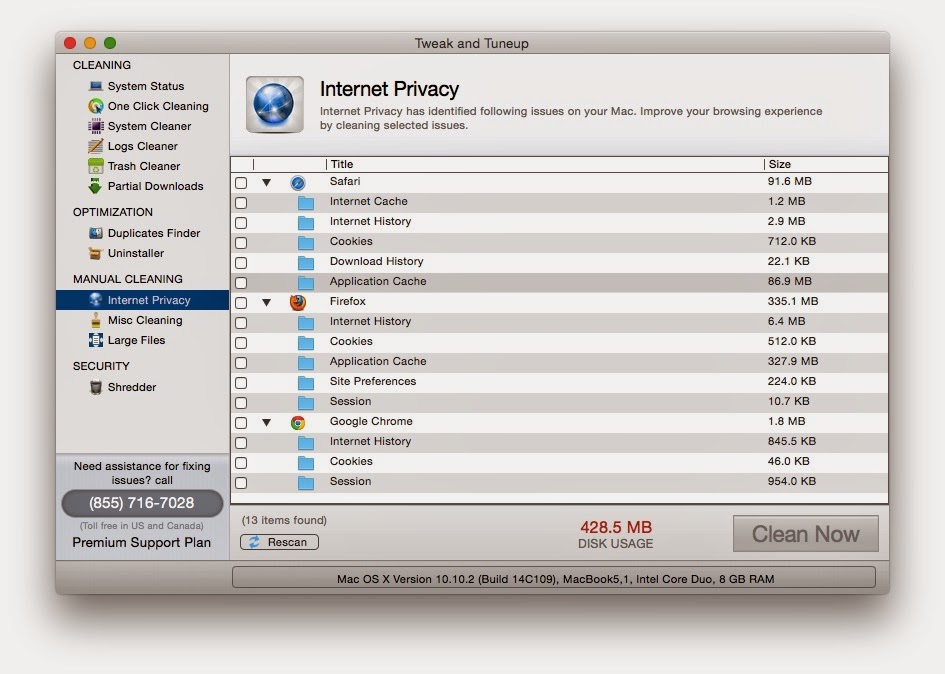Tick the Internet Cache checkbox
The image size is (945, 674).
(x=241, y=203)
